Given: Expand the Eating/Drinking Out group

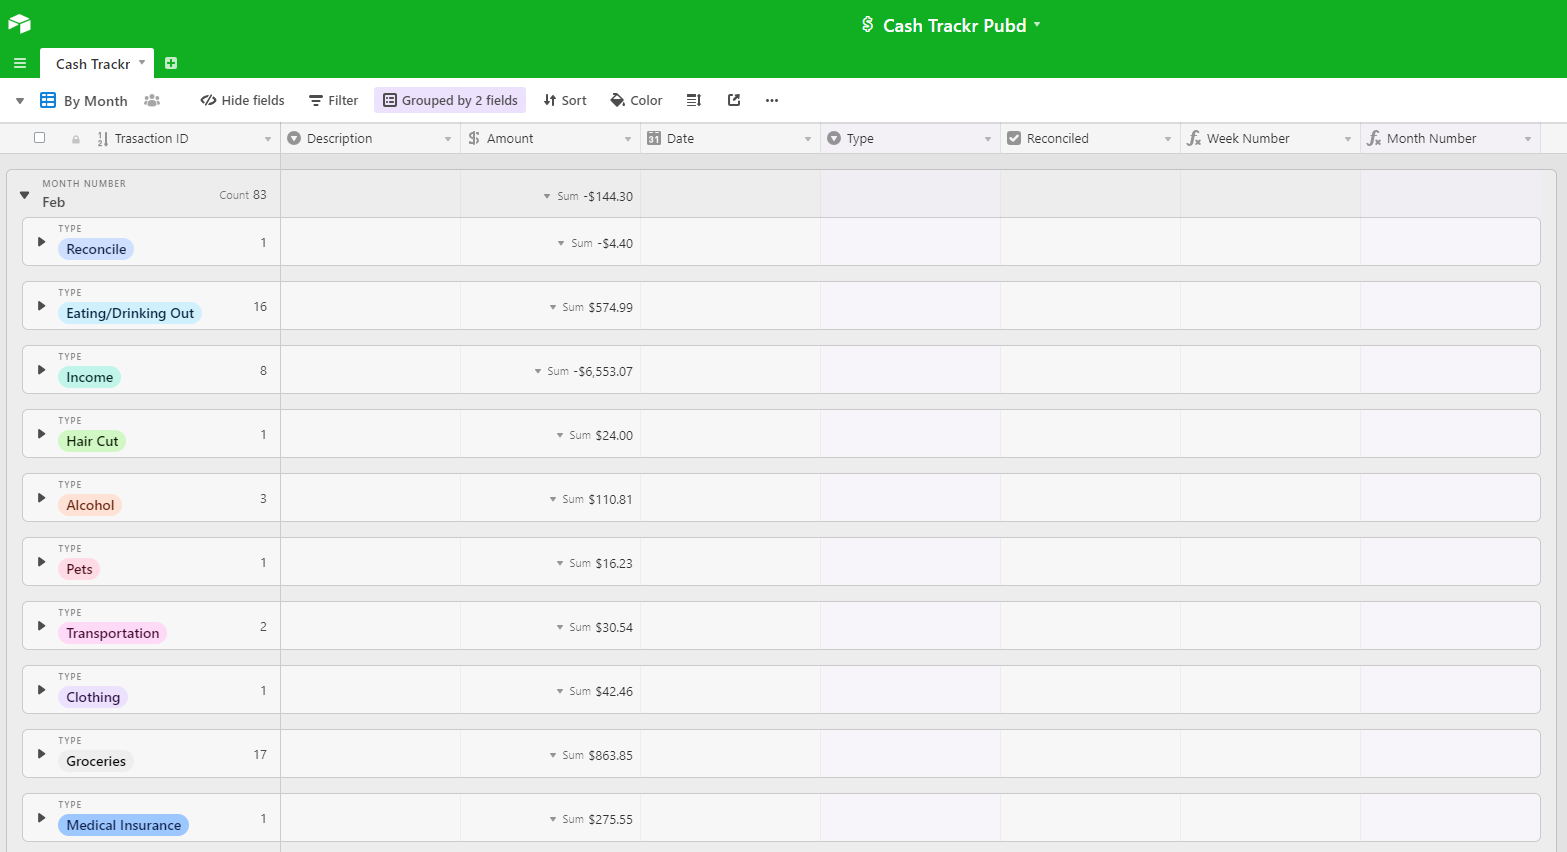Looking at the screenshot, I should pos(41,306).
